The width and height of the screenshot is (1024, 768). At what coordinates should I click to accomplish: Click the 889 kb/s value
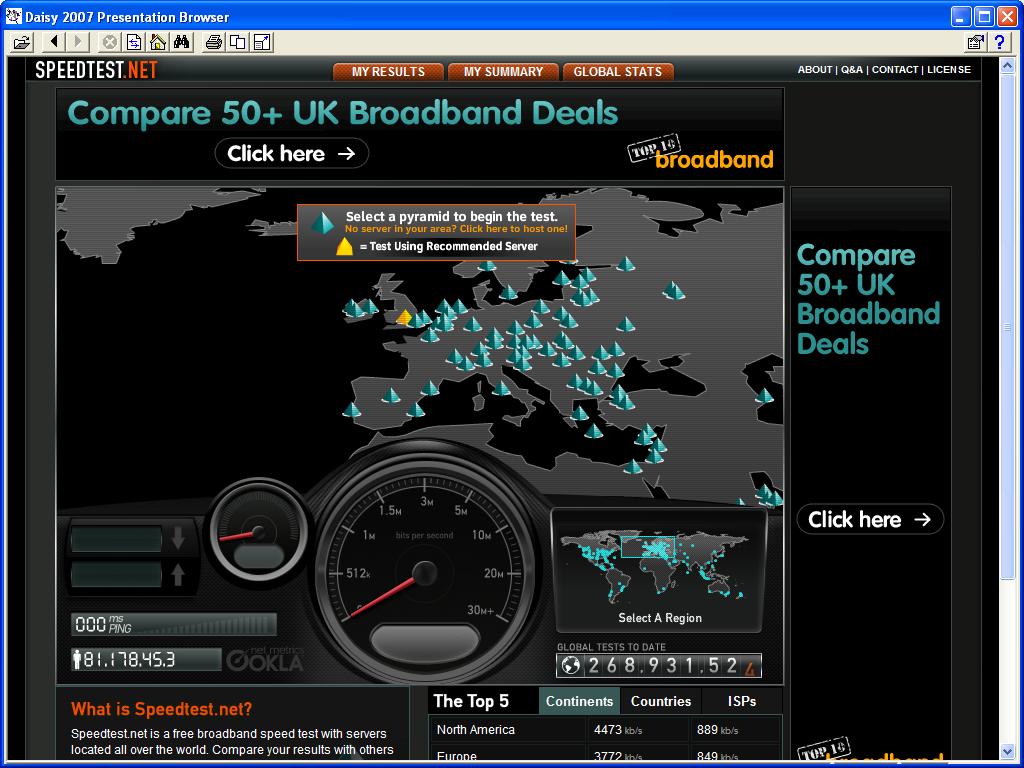point(717,729)
